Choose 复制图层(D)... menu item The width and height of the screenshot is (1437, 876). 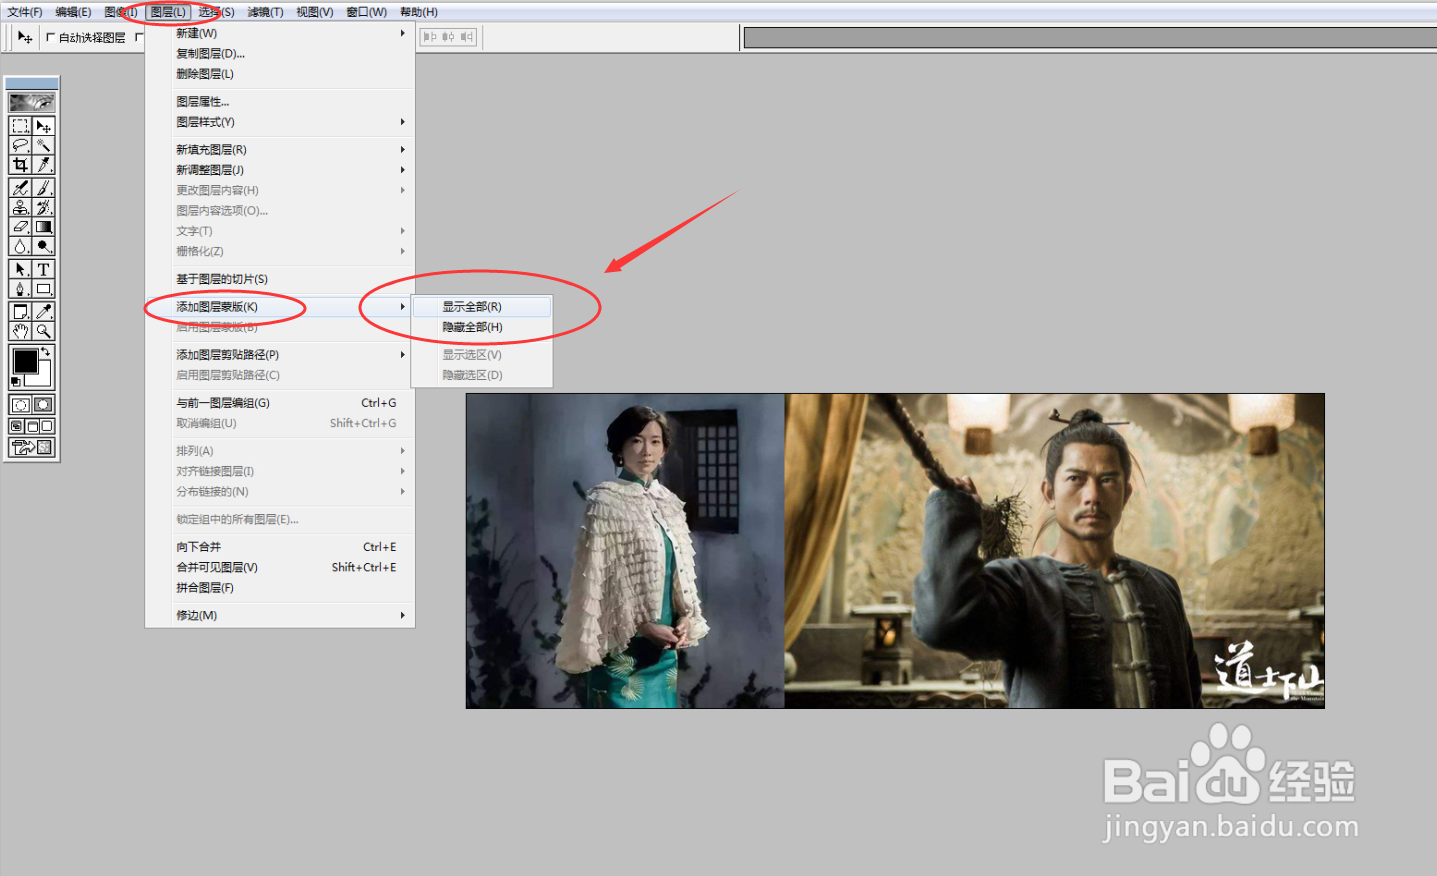click(280, 54)
